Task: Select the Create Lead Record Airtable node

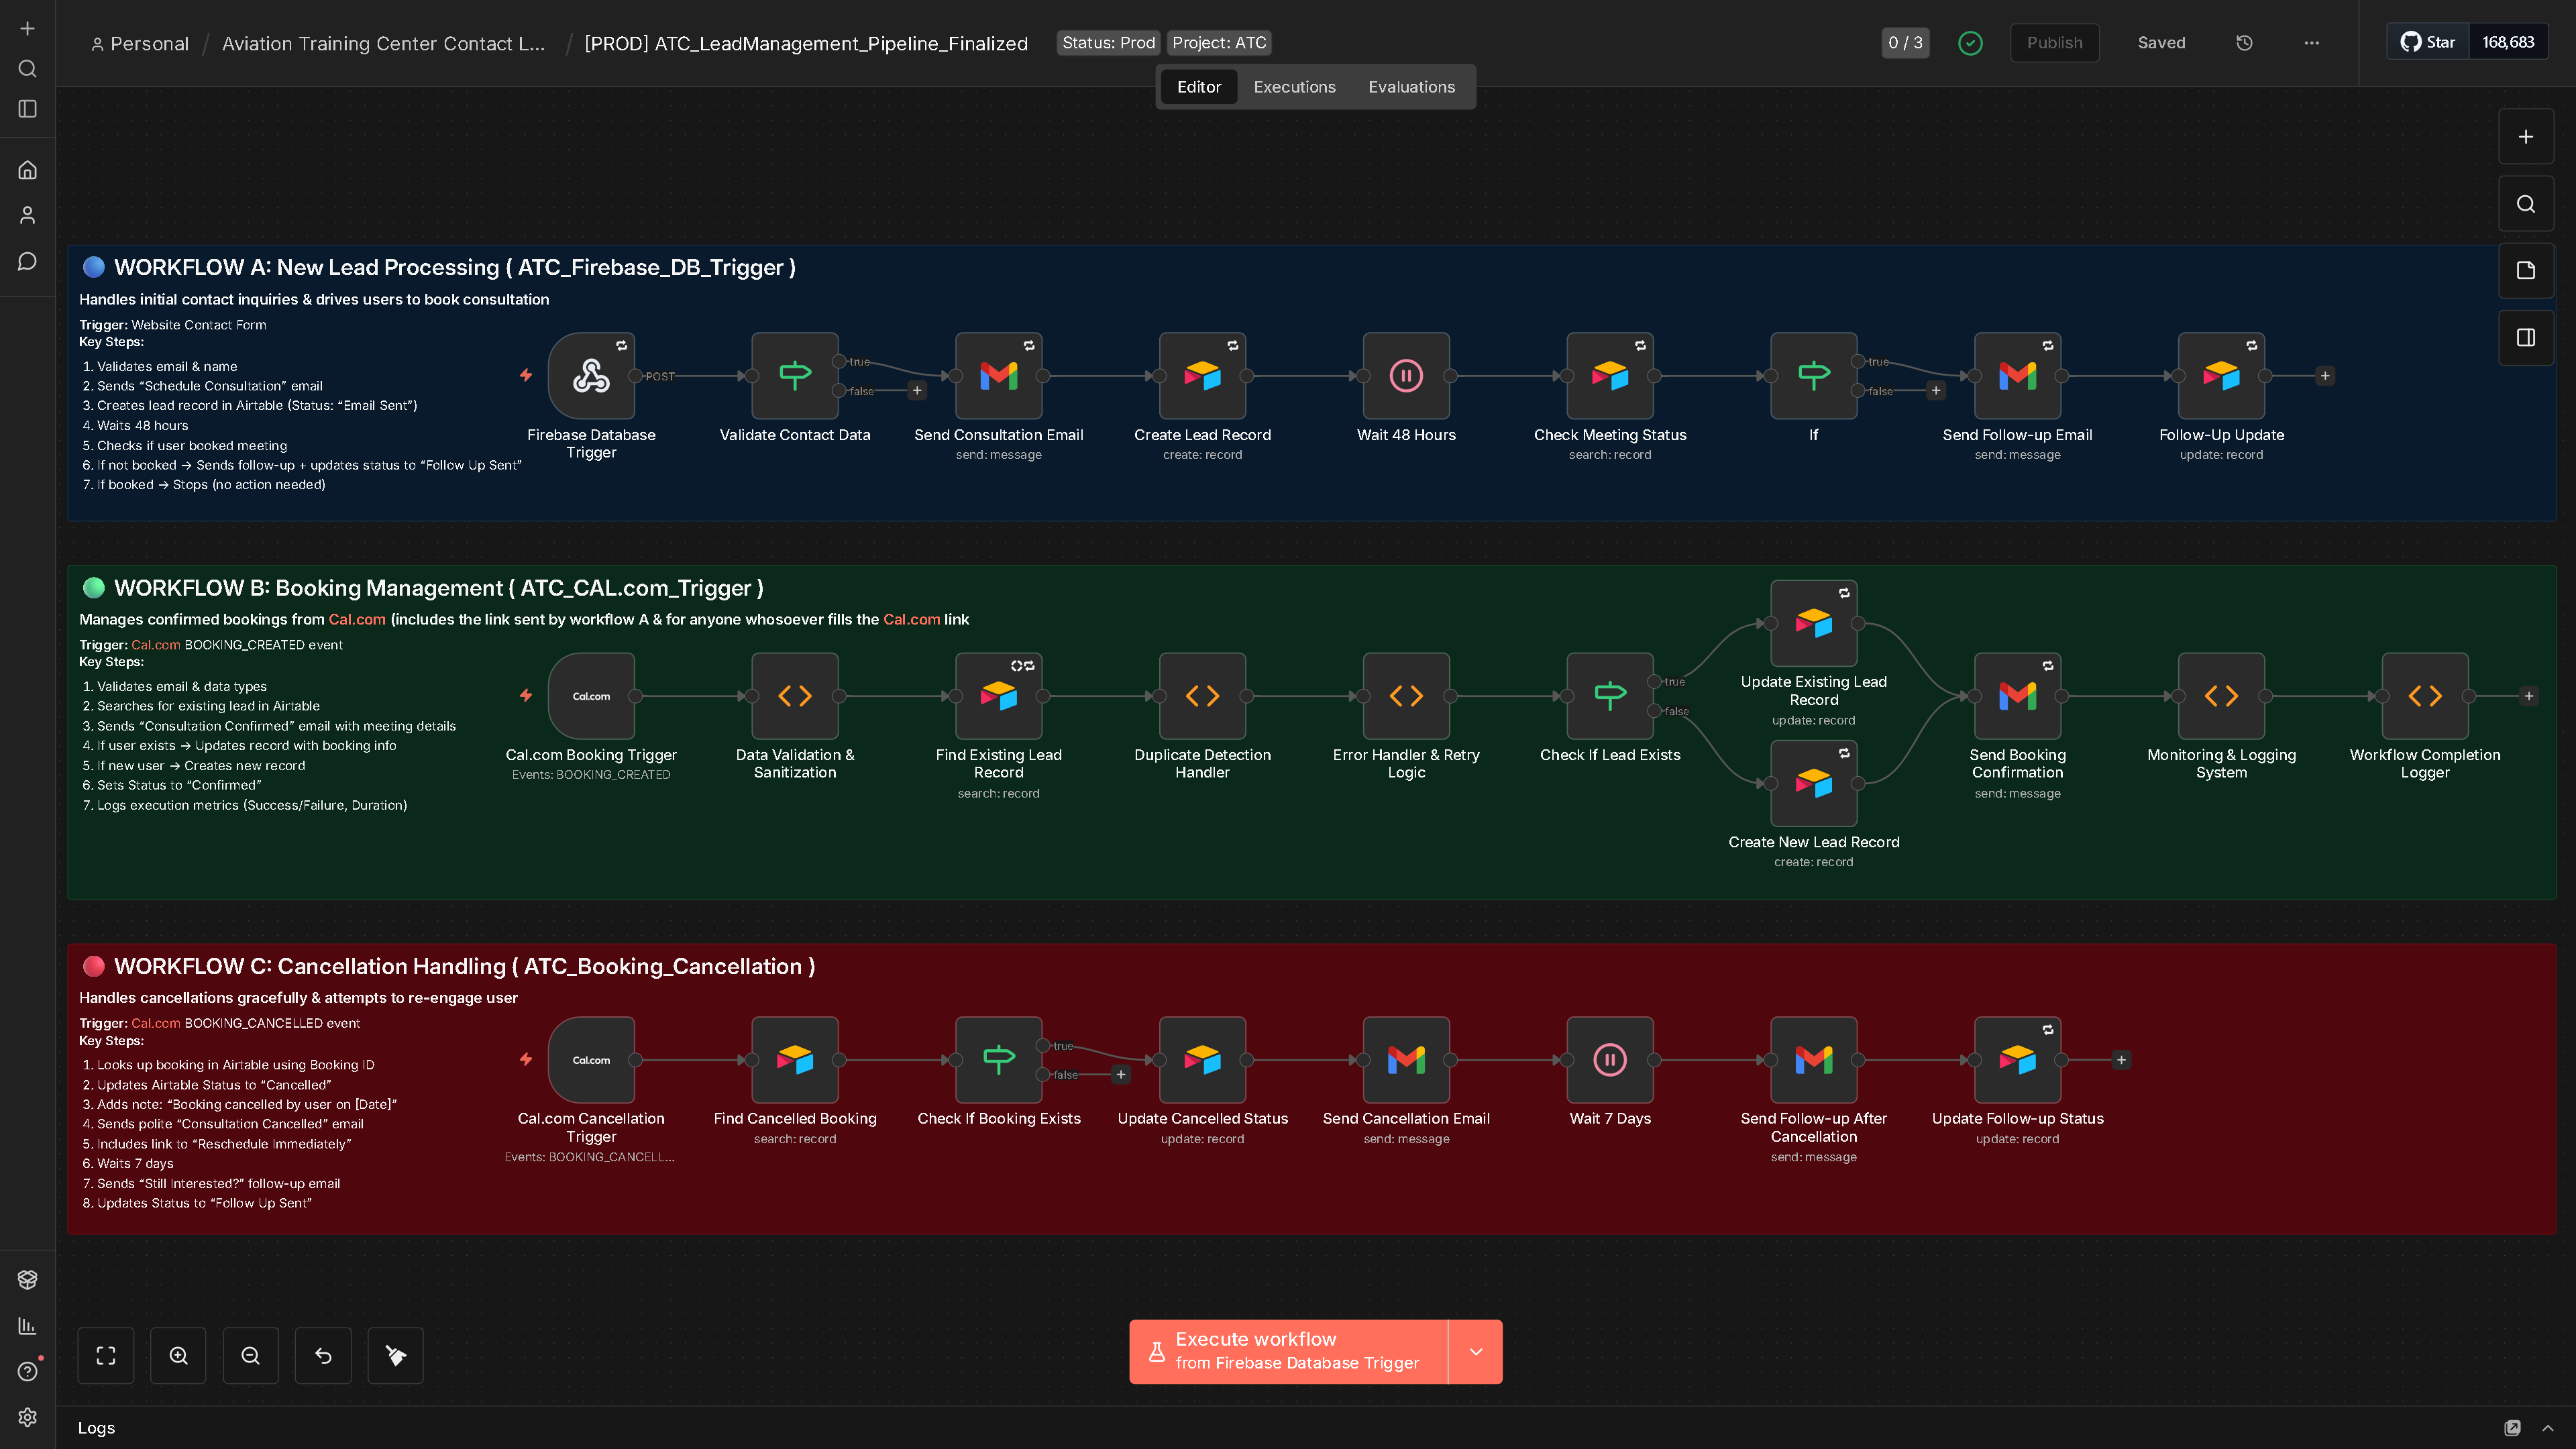Action: (x=1202, y=376)
